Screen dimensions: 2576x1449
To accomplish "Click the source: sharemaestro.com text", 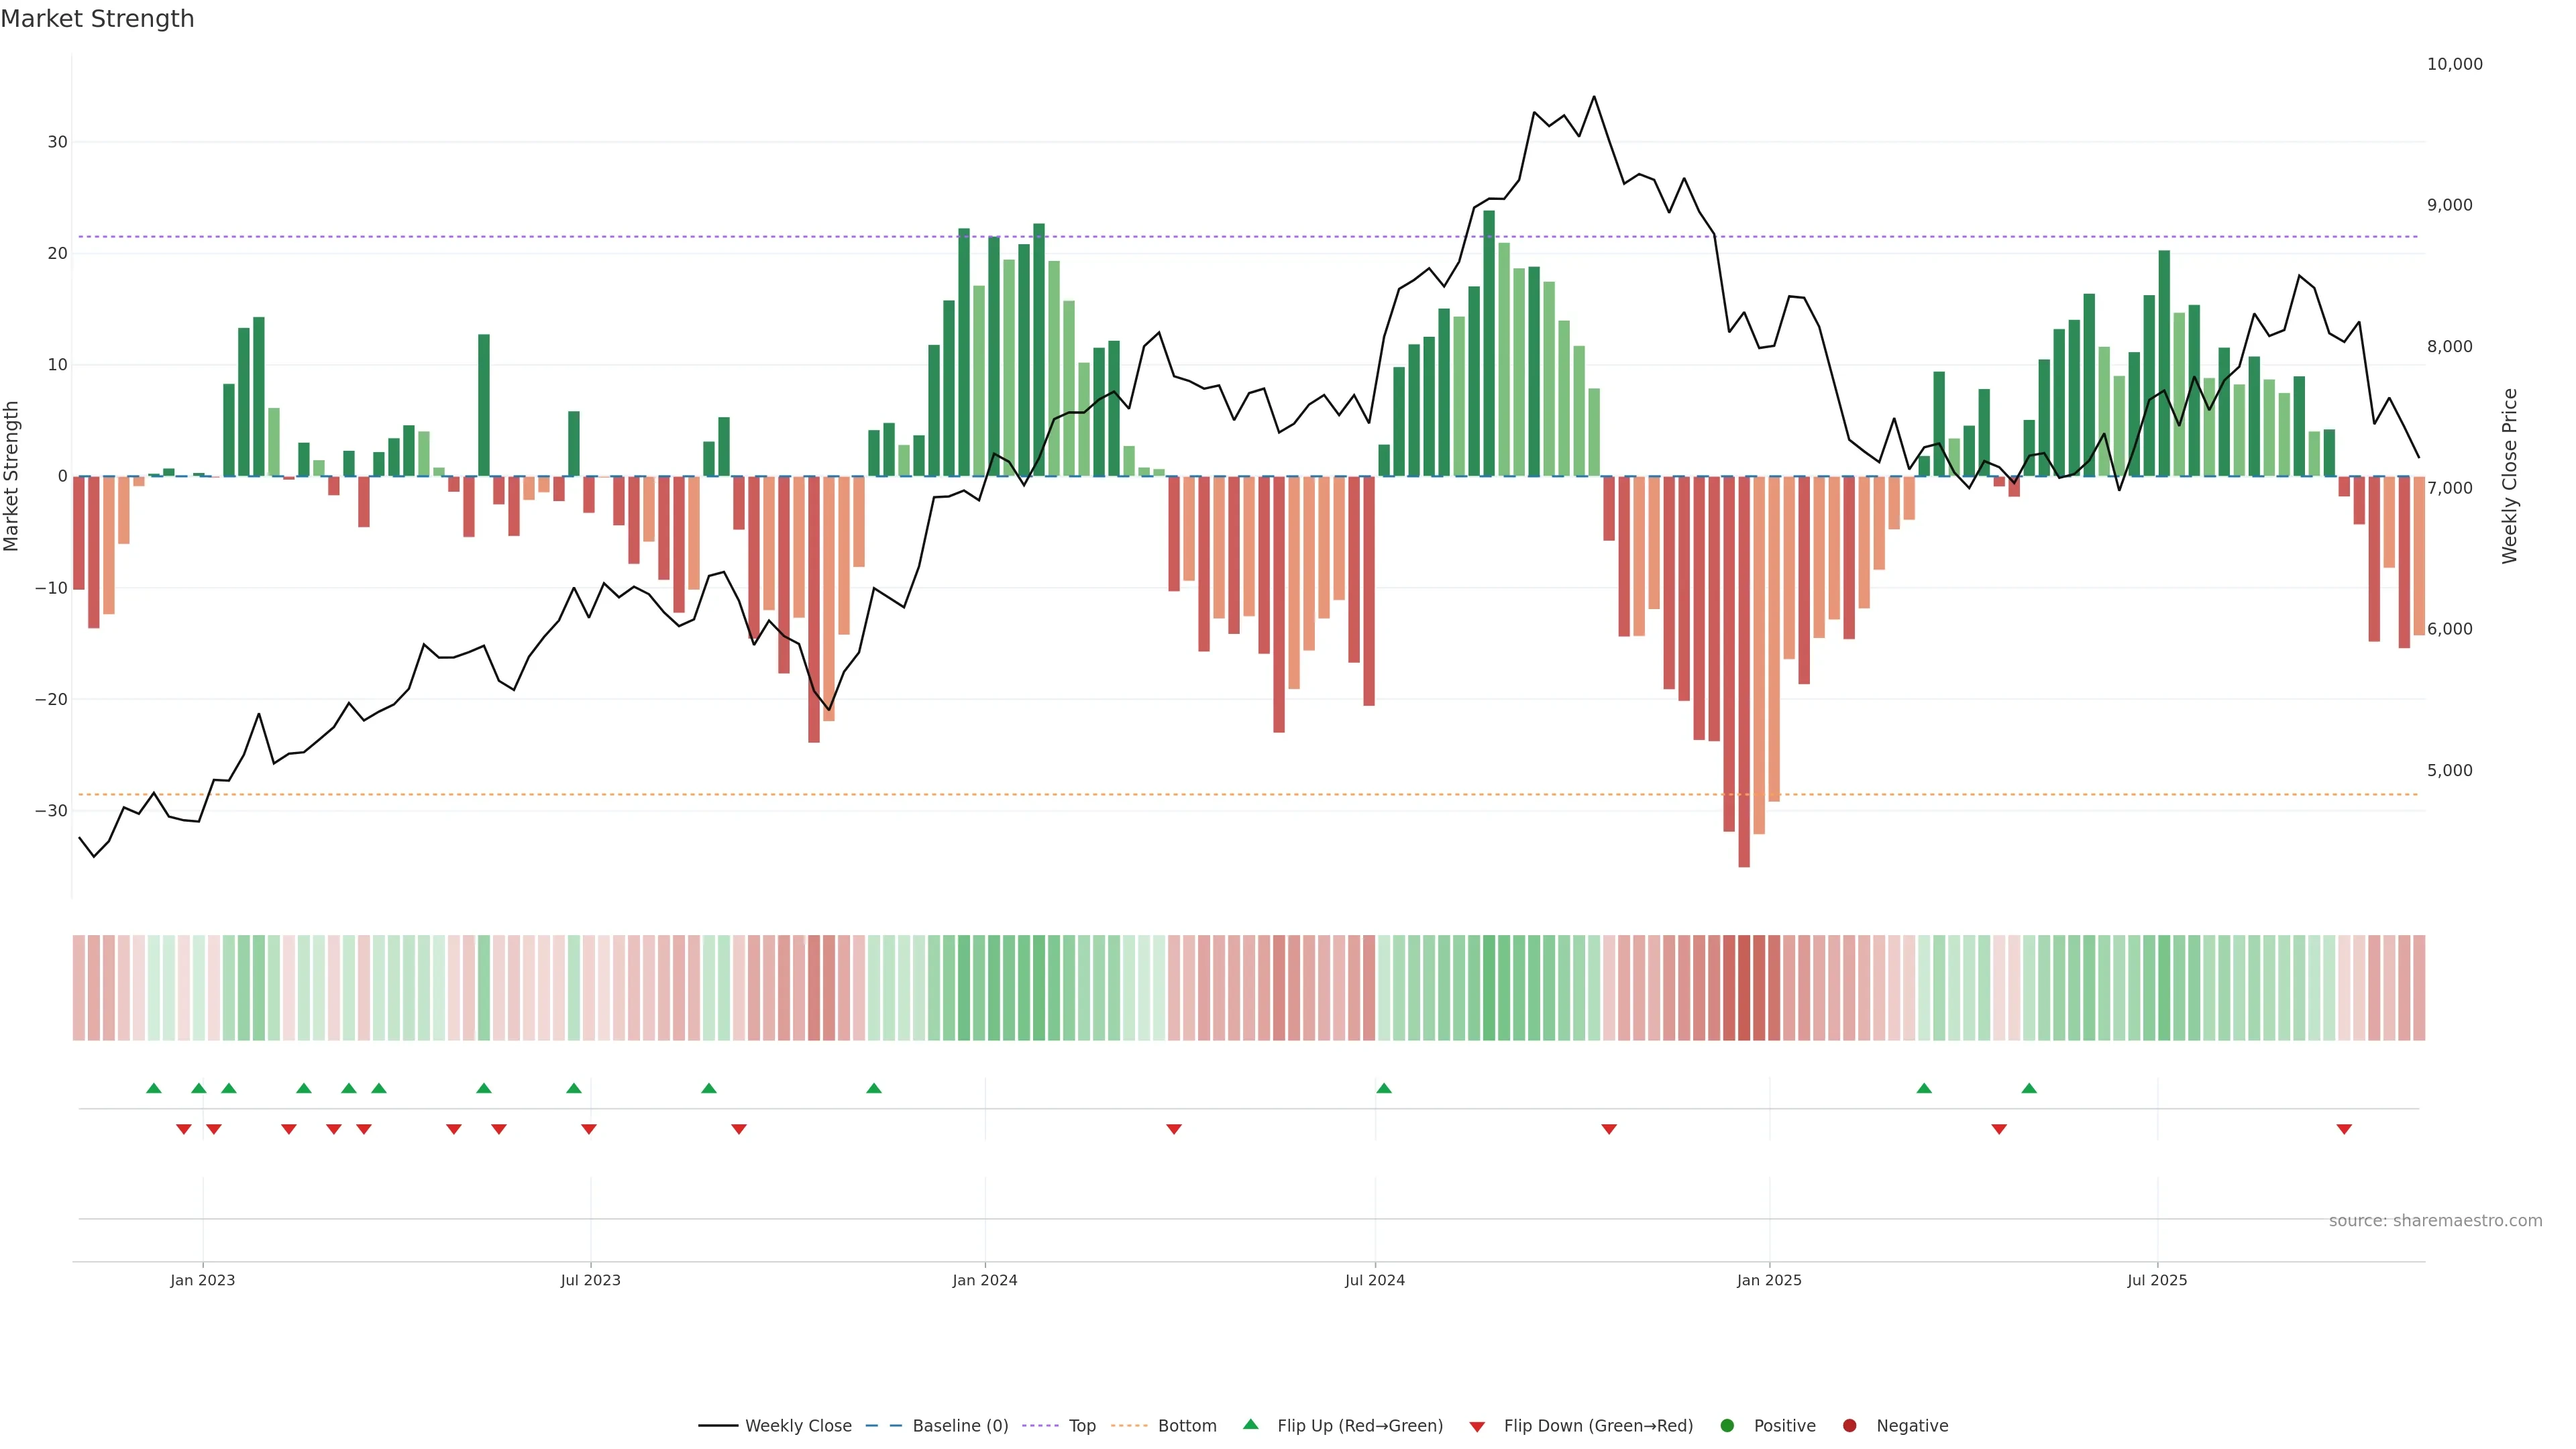I will 2435,1221.
